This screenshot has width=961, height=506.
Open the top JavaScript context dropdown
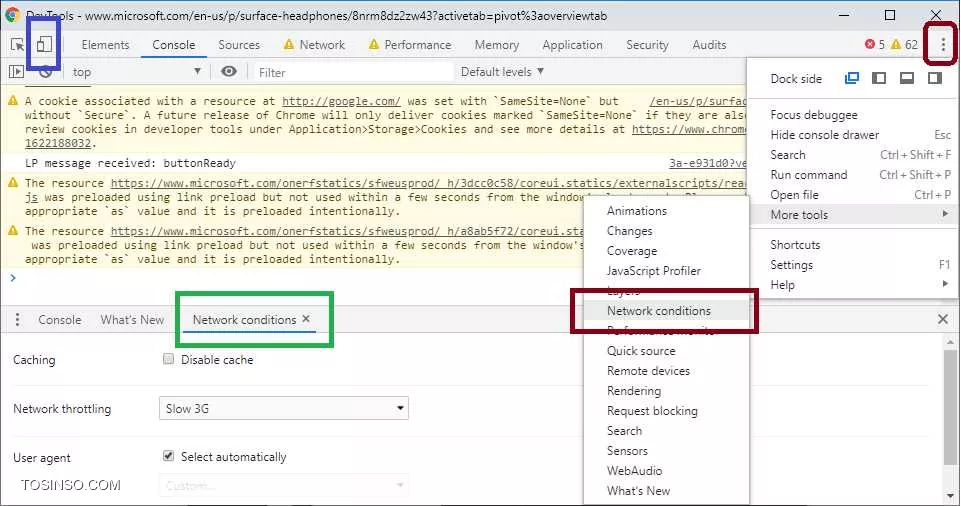pyautogui.click(x=136, y=72)
